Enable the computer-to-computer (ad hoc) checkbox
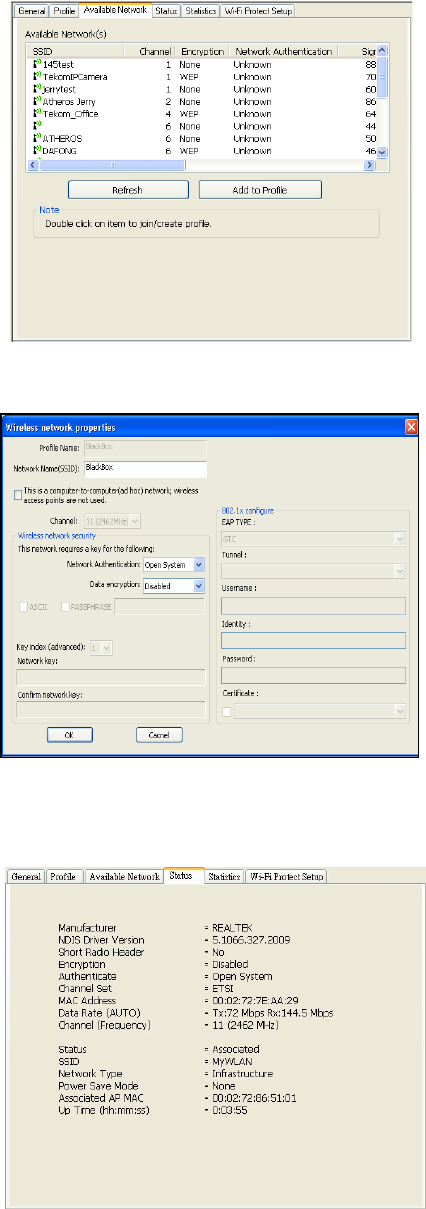 coord(19,494)
